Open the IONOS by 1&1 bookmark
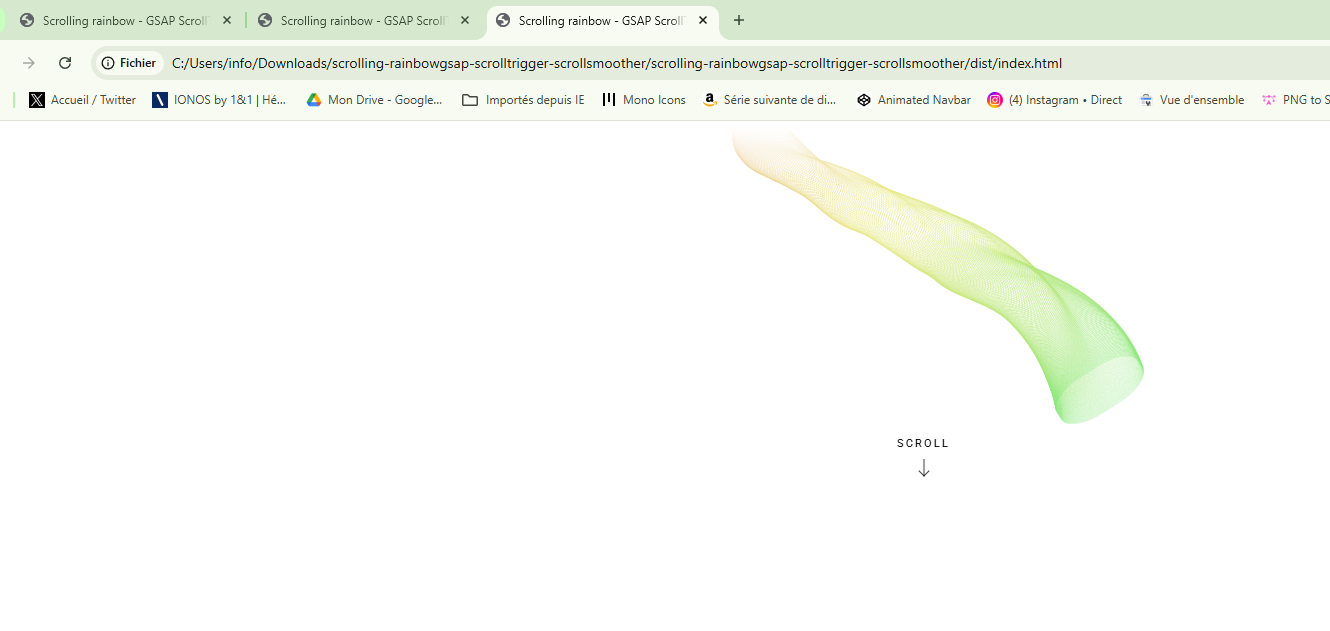Screen dimensions: 1330x631 point(219,100)
